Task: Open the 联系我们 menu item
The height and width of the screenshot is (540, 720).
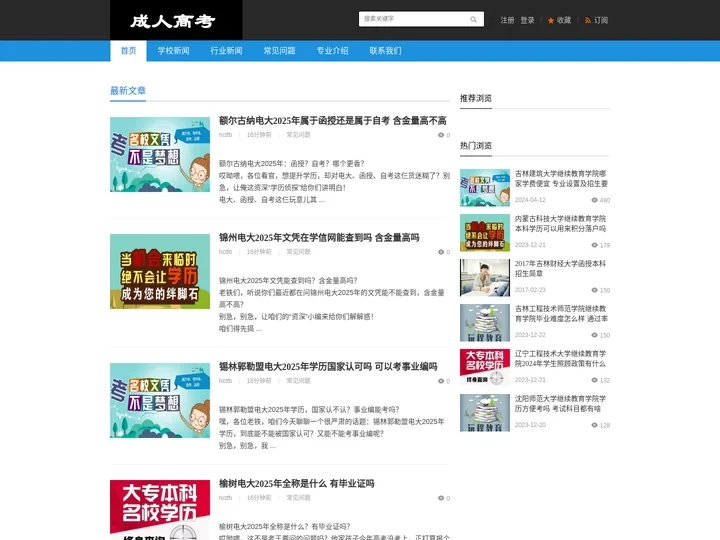Action: coord(385,51)
